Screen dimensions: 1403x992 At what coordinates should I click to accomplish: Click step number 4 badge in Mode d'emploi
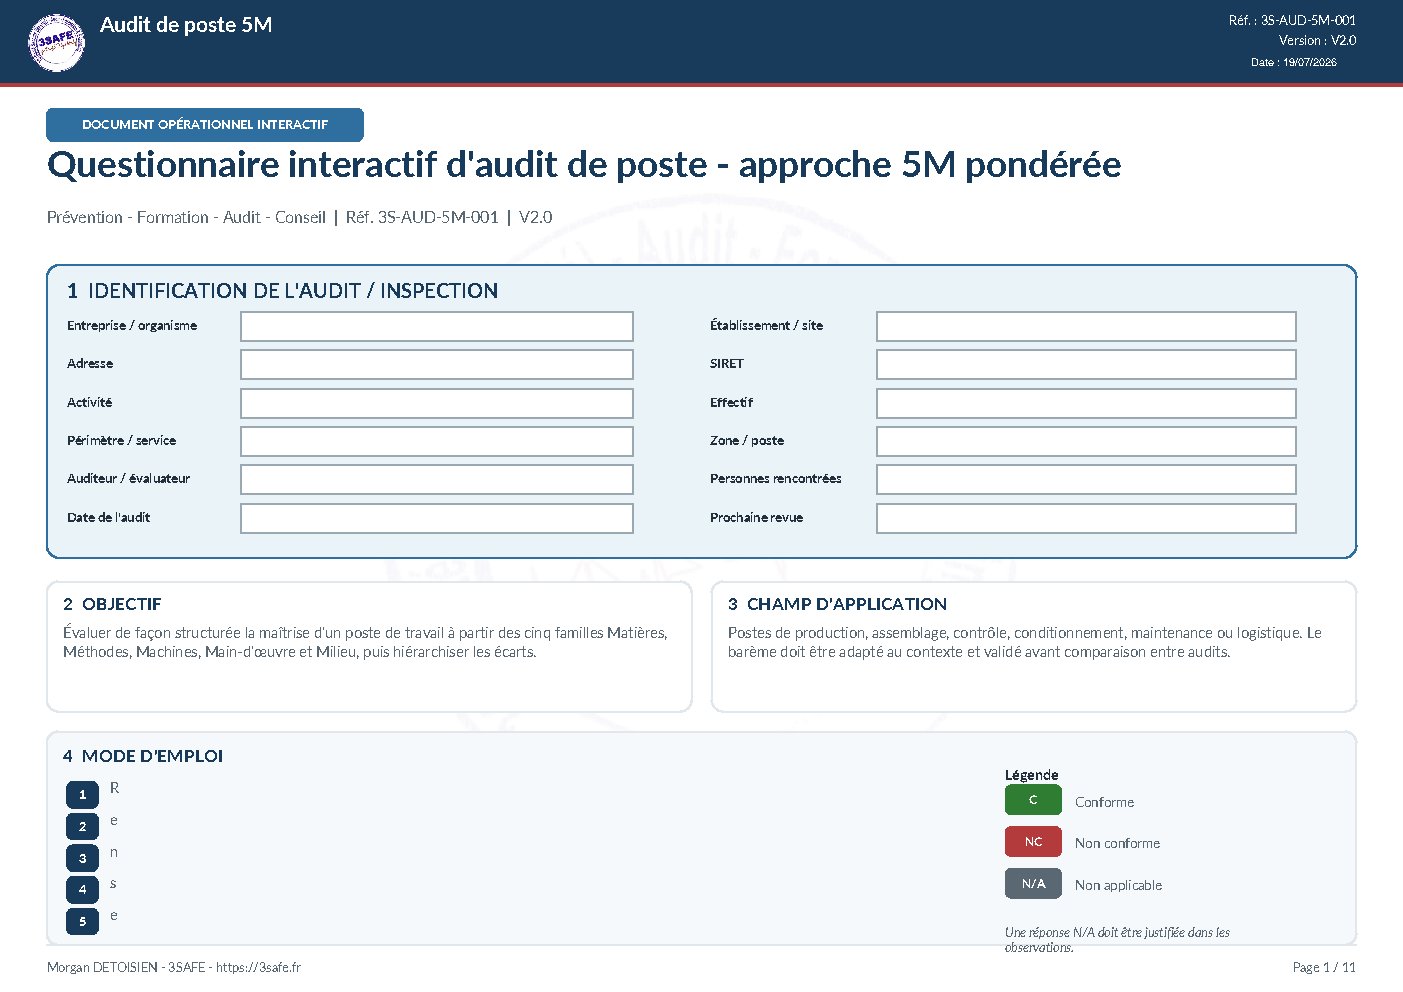82,890
